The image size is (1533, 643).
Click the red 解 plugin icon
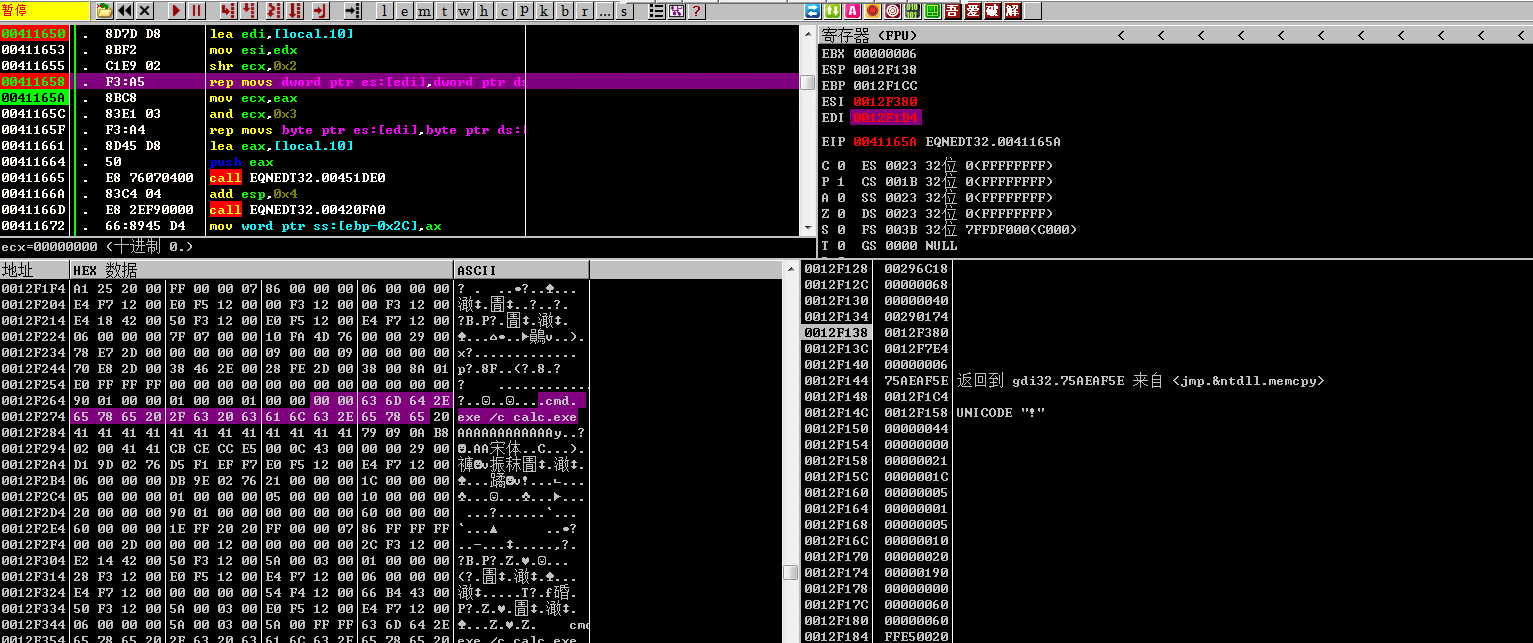1012,11
